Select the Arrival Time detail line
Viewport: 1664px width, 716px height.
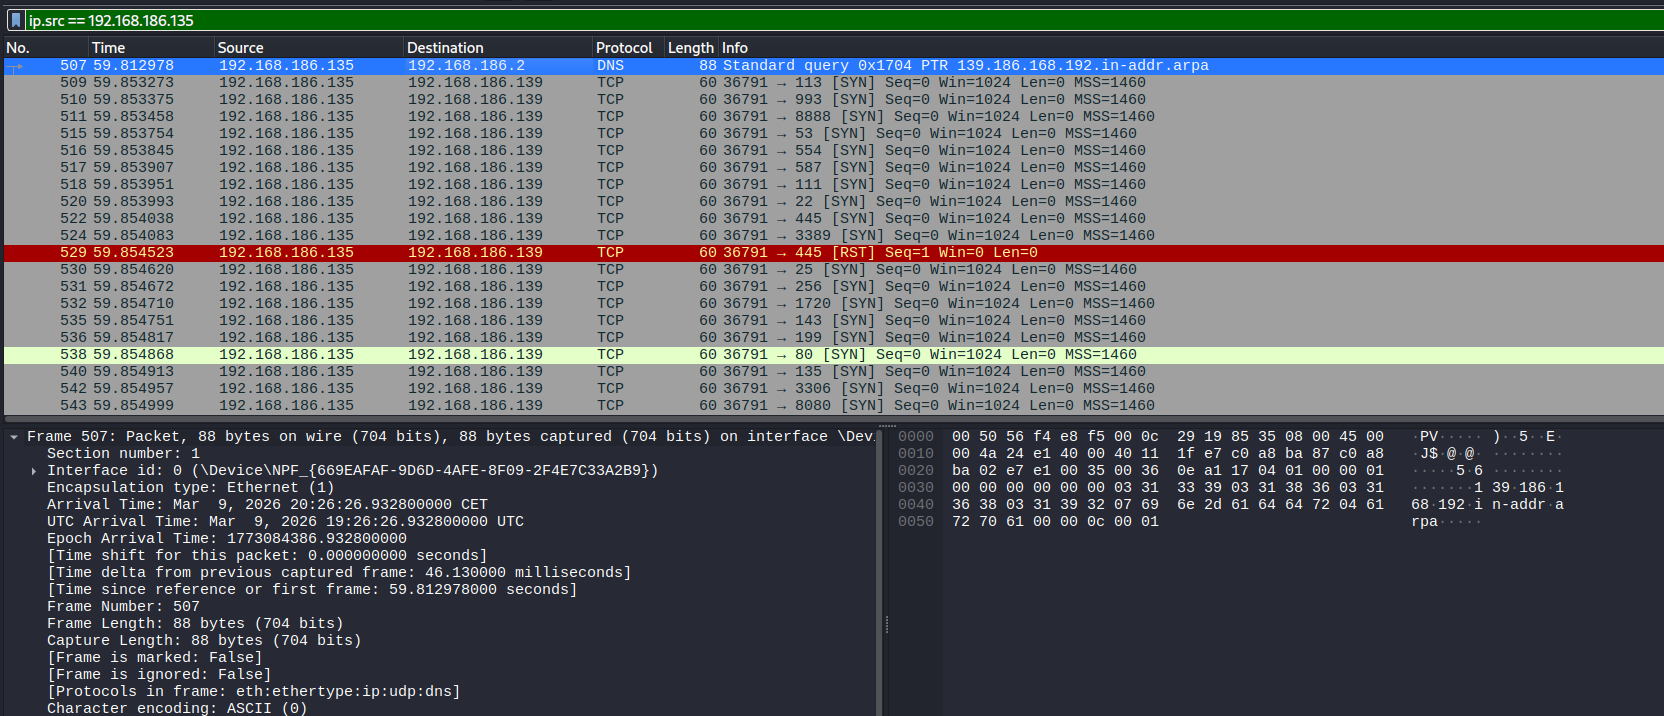[267, 504]
